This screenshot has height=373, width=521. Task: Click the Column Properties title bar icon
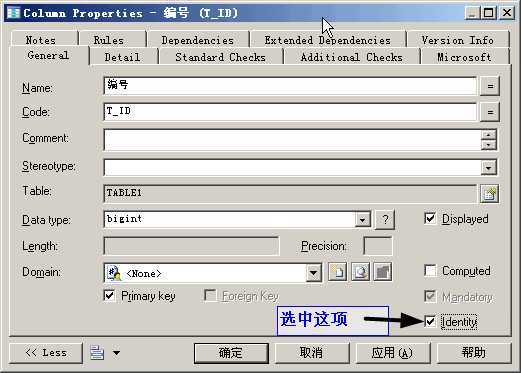point(13,13)
